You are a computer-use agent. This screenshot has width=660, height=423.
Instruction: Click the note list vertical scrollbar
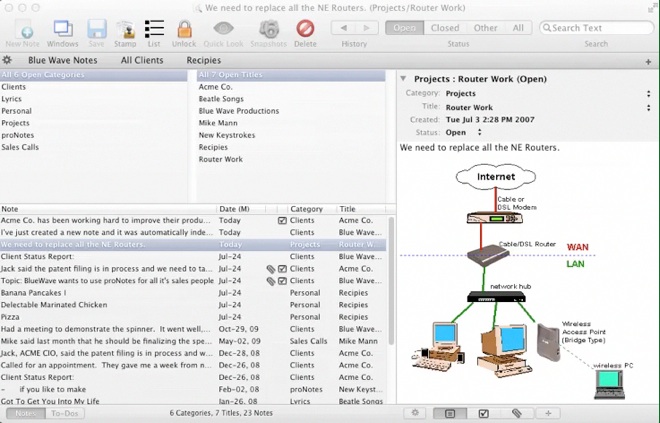(x=391, y=280)
